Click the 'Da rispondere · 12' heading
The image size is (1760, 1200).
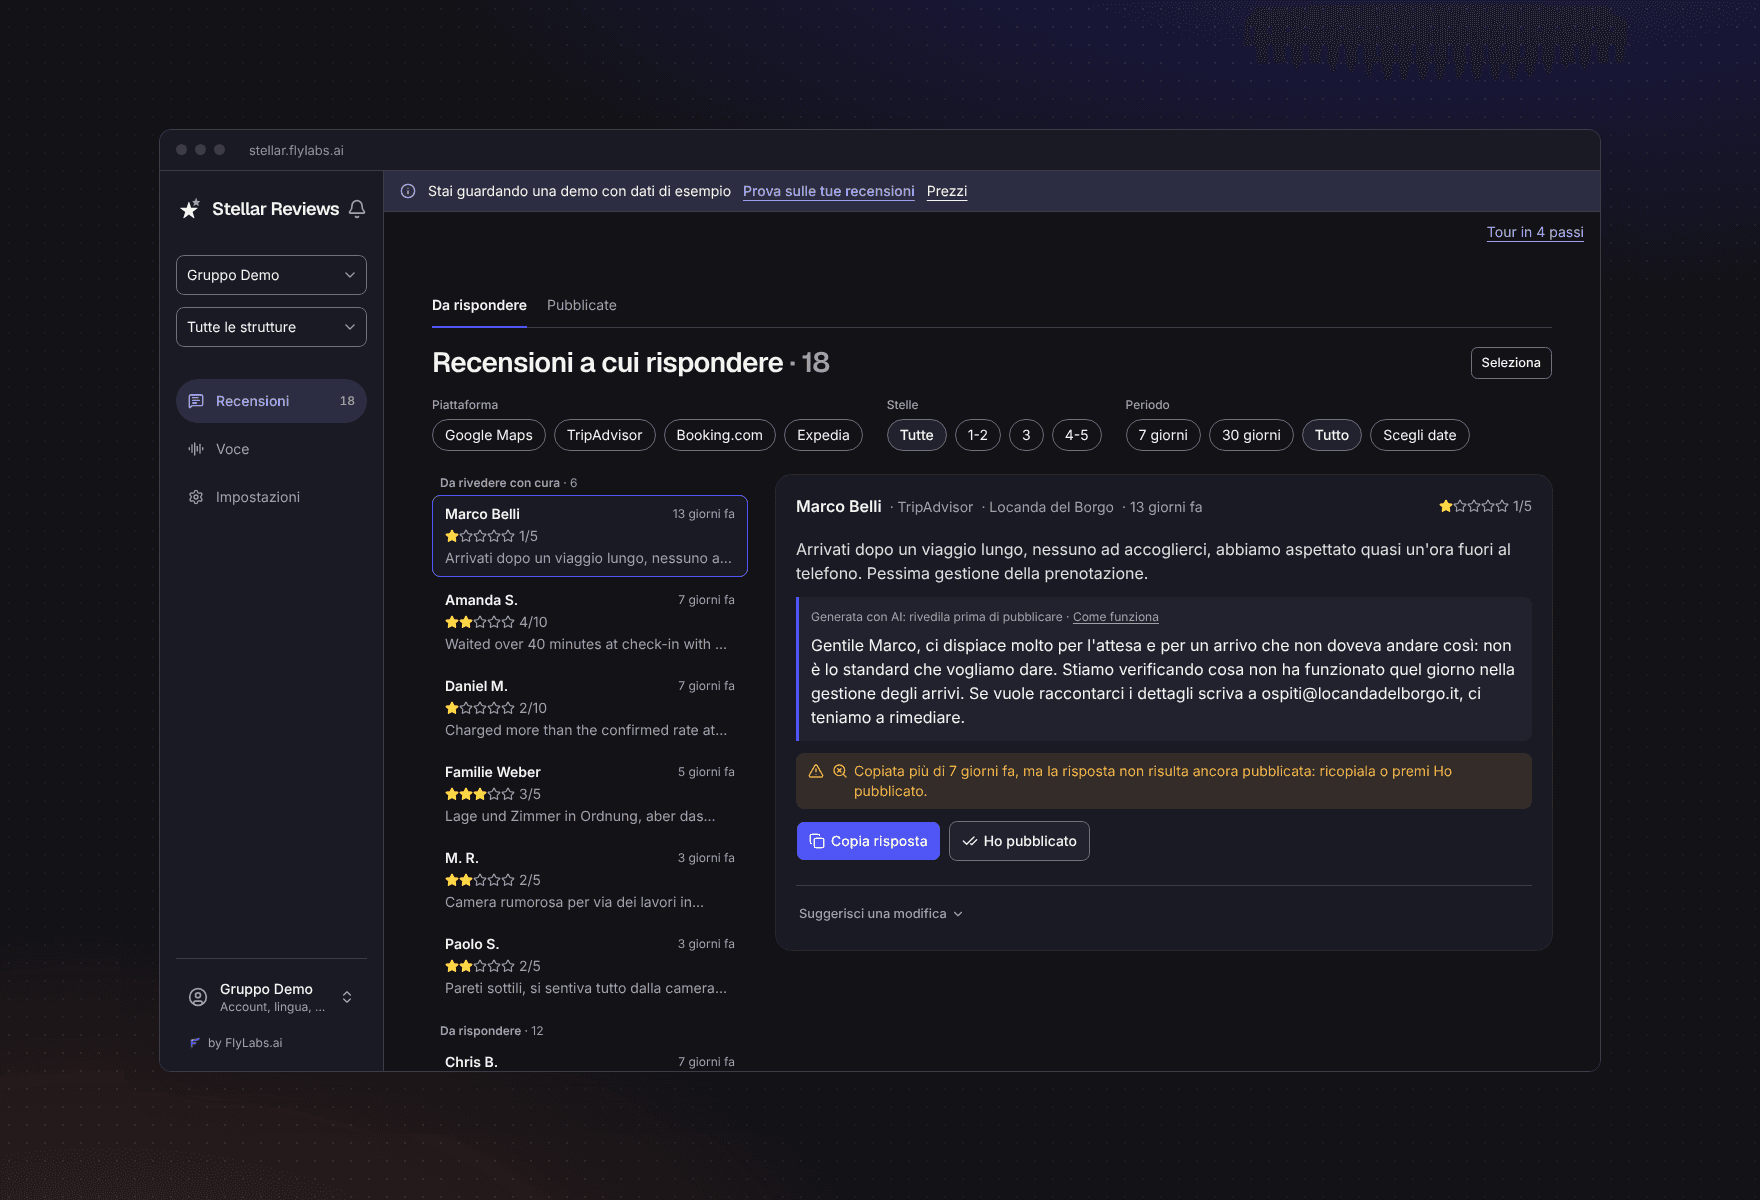[491, 1031]
